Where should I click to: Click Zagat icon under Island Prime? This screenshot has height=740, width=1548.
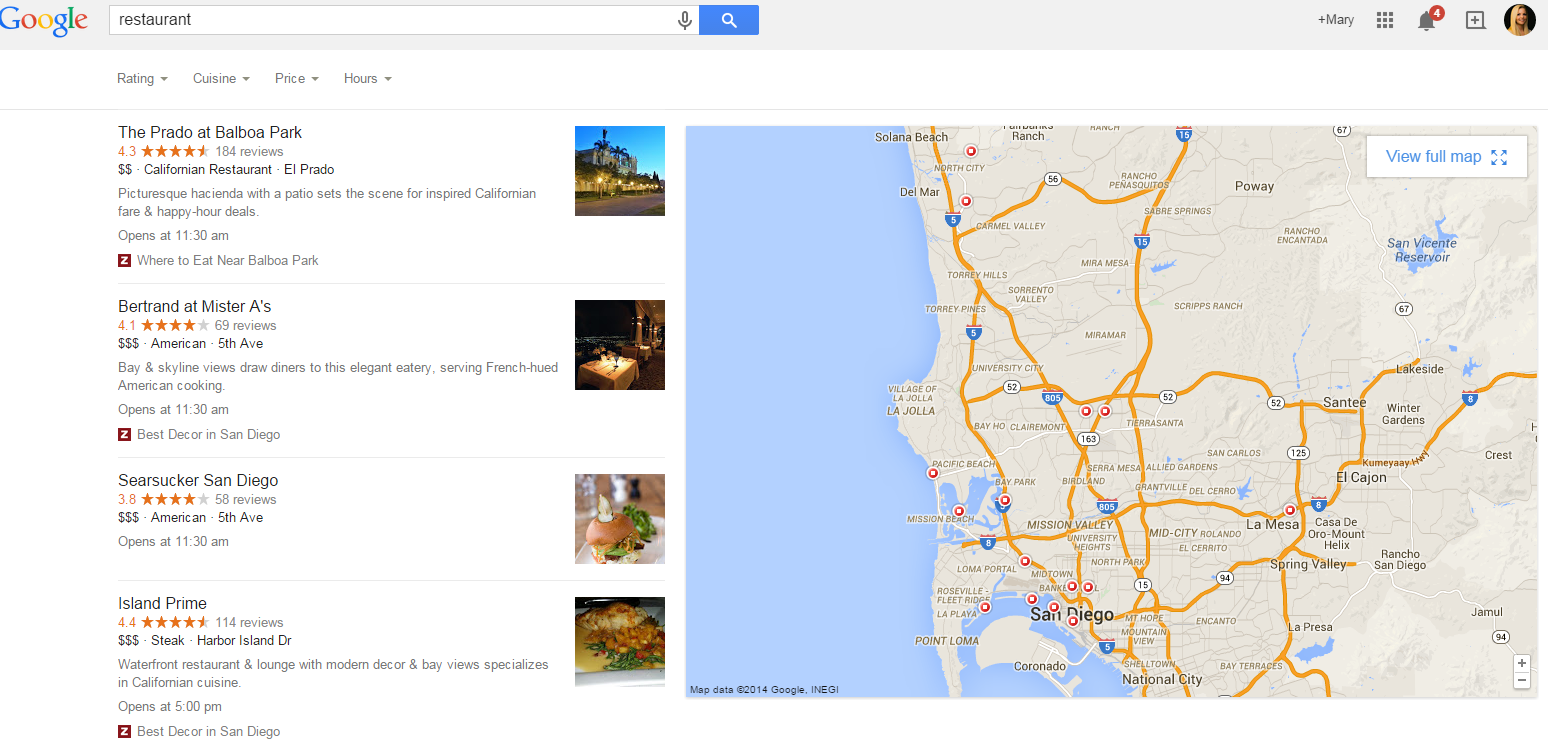(x=124, y=731)
